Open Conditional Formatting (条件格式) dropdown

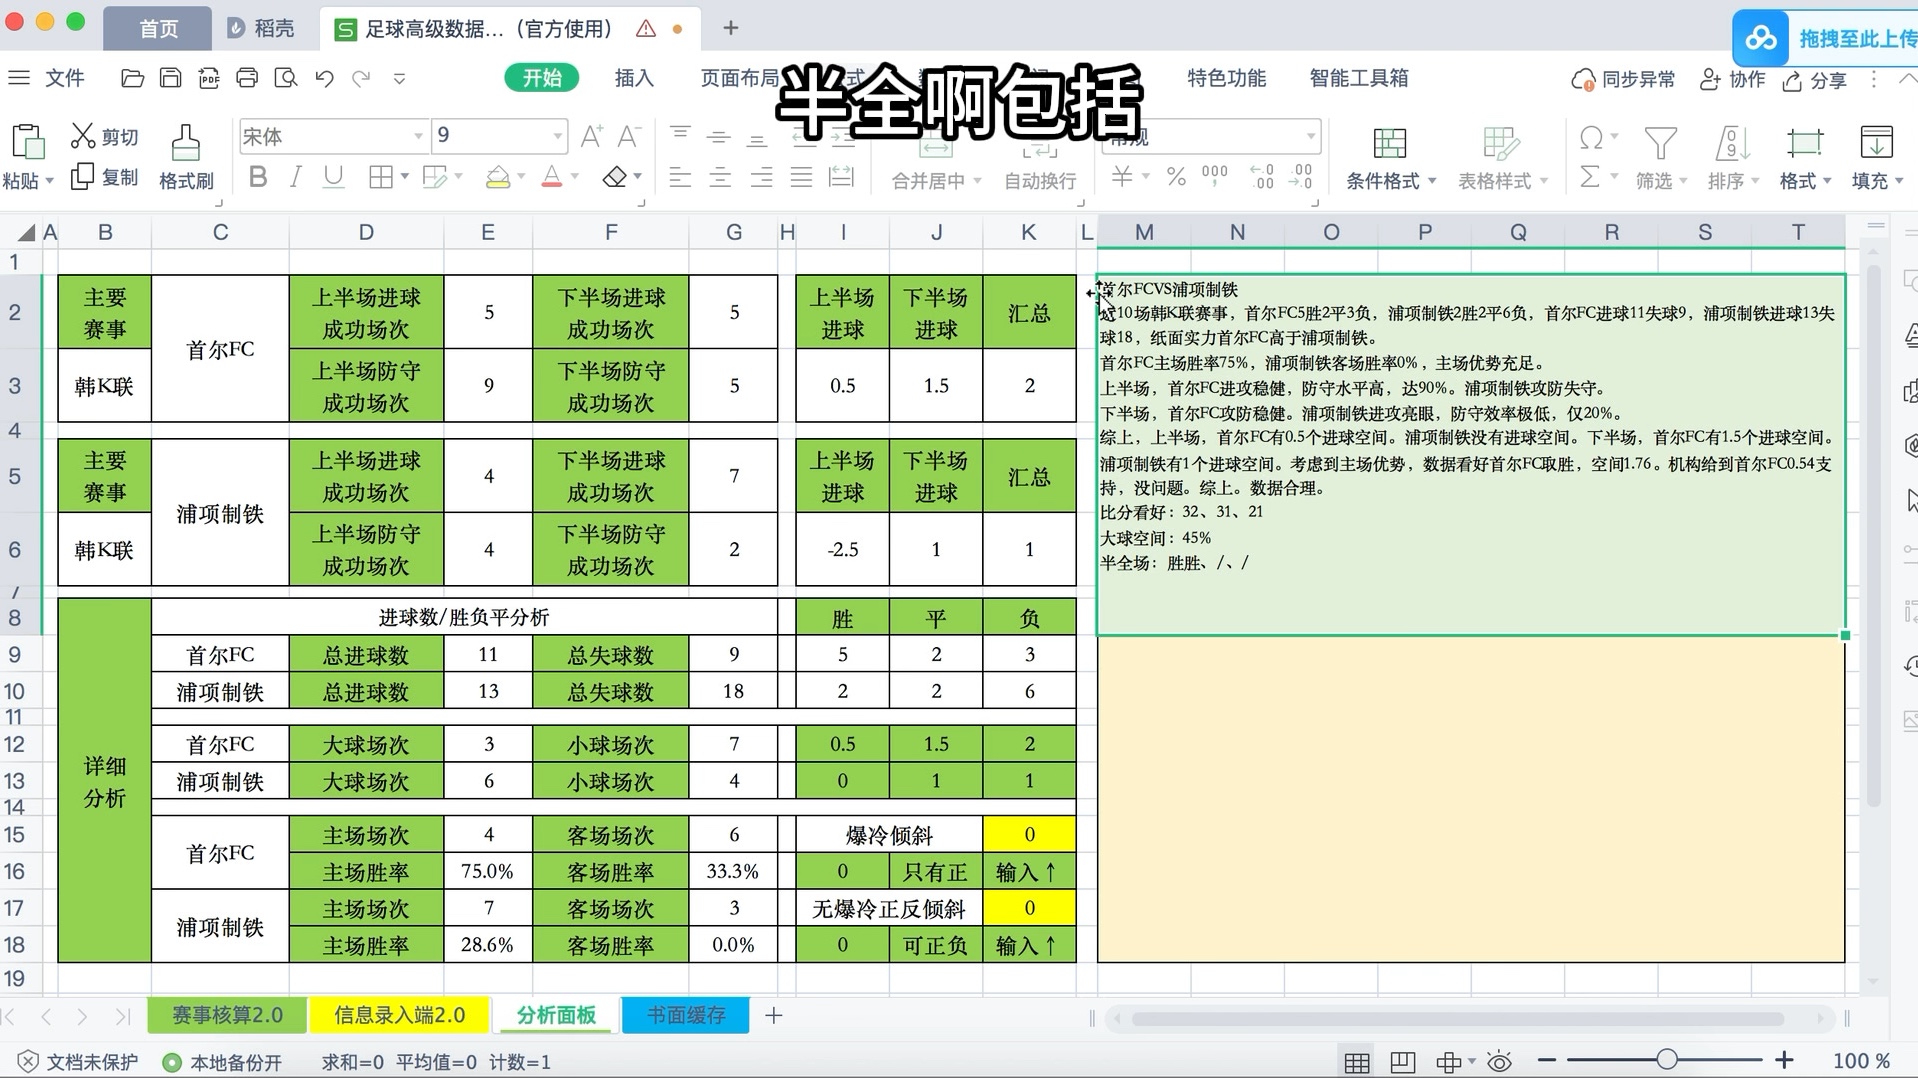point(1390,159)
